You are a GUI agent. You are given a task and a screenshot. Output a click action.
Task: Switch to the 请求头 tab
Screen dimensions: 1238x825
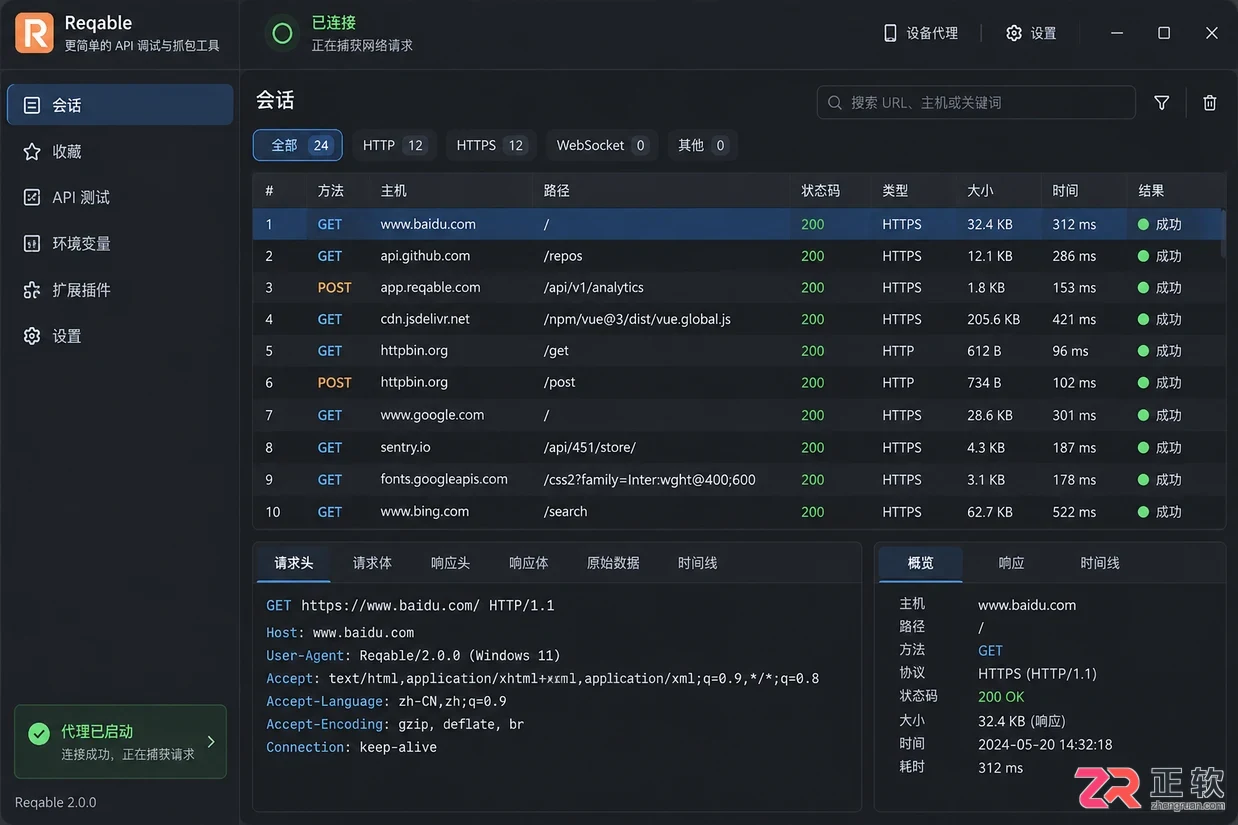click(x=294, y=563)
